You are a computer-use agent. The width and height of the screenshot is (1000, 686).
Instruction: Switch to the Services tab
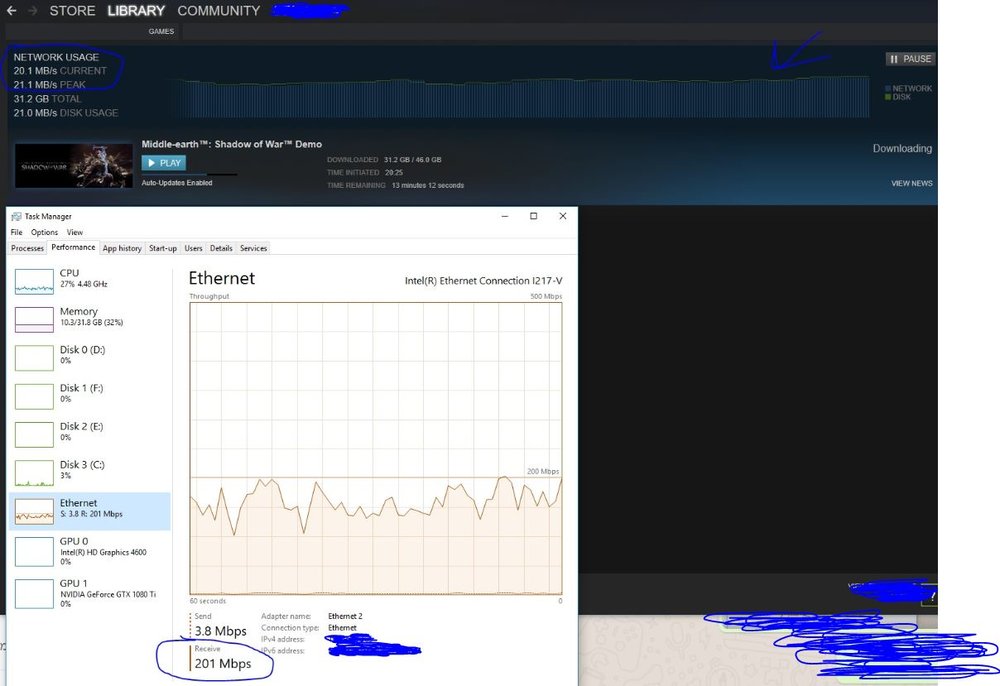[x=253, y=249]
